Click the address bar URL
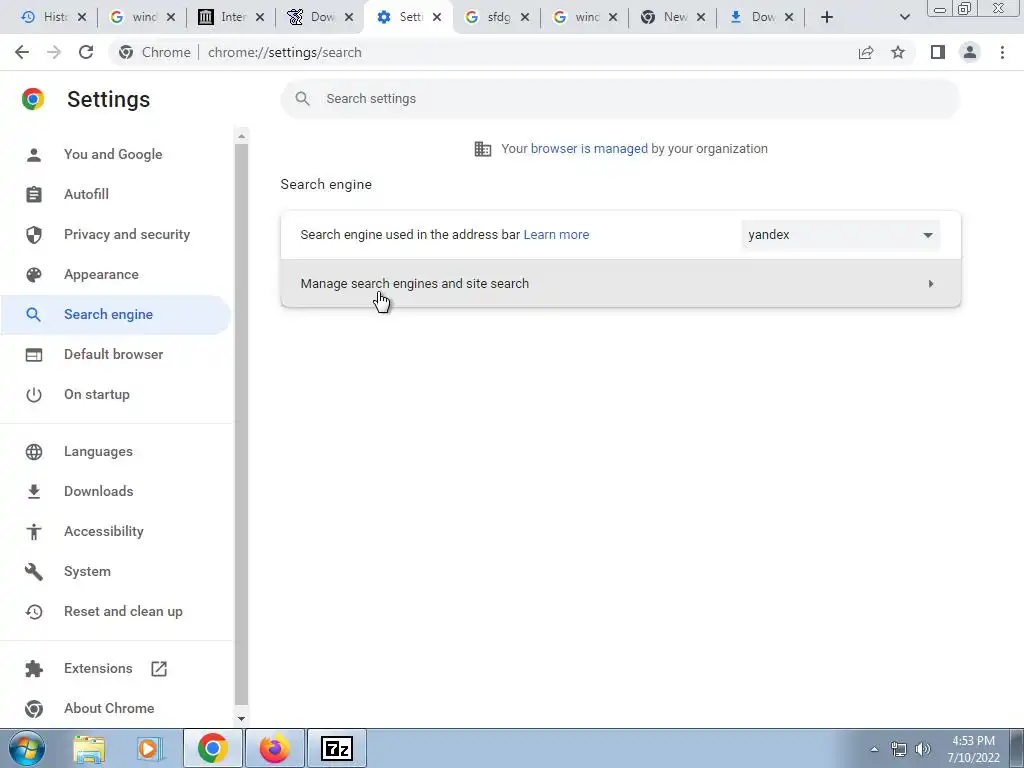This screenshot has width=1024, height=768. pos(285,52)
